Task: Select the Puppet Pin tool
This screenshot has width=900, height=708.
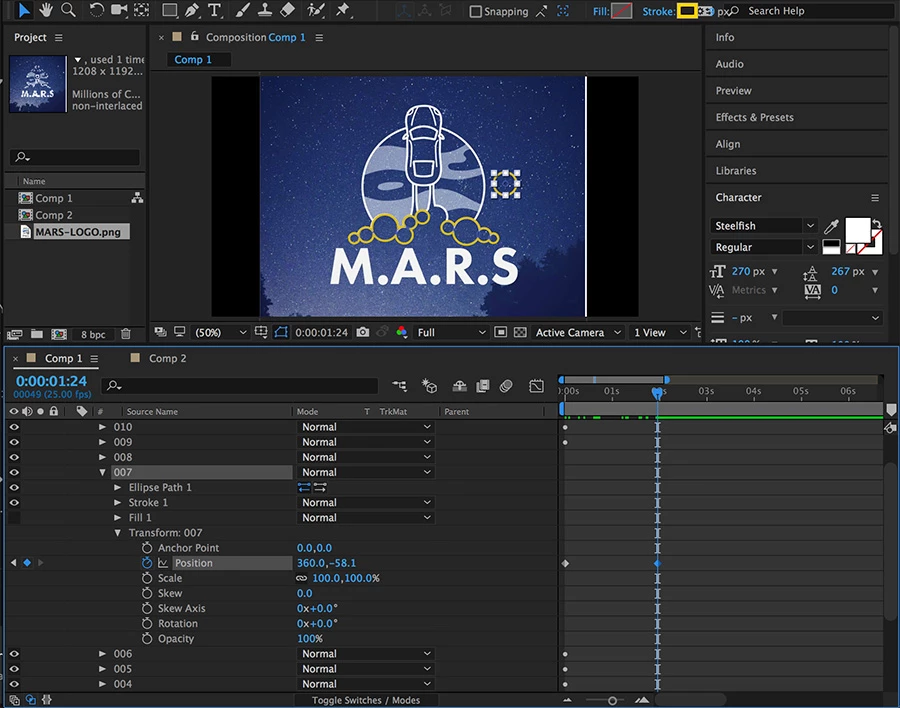Action: pos(343,10)
